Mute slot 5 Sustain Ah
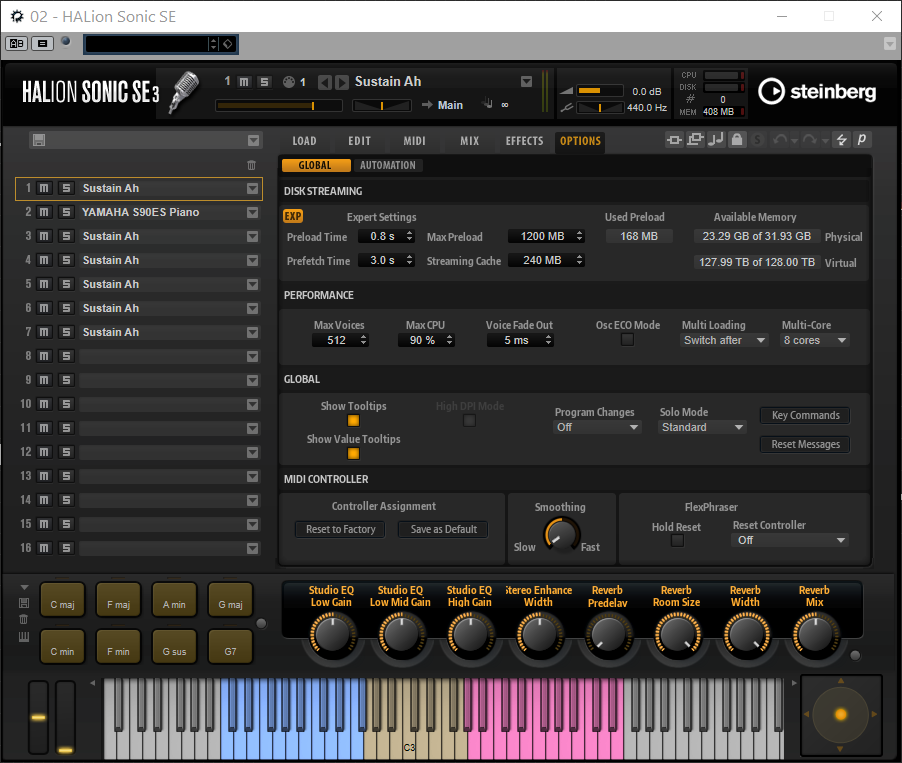The height and width of the screenshot is (763, 902). 44,284
